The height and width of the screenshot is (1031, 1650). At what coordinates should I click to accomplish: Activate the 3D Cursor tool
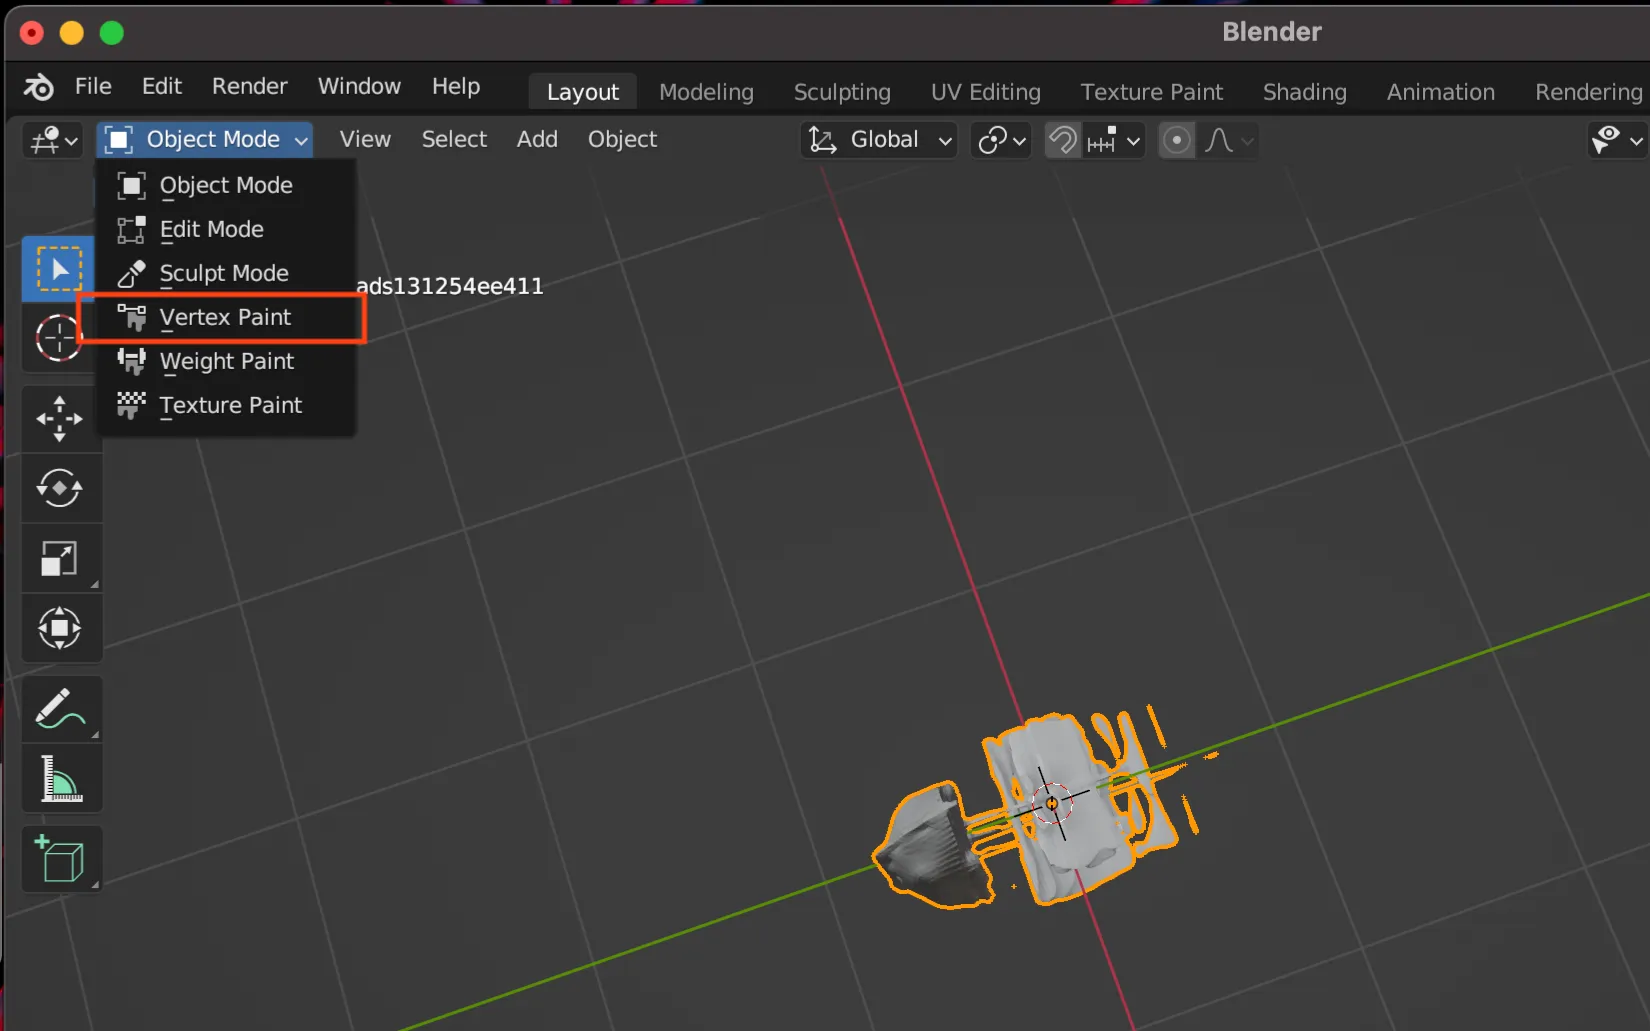(57, 338)
